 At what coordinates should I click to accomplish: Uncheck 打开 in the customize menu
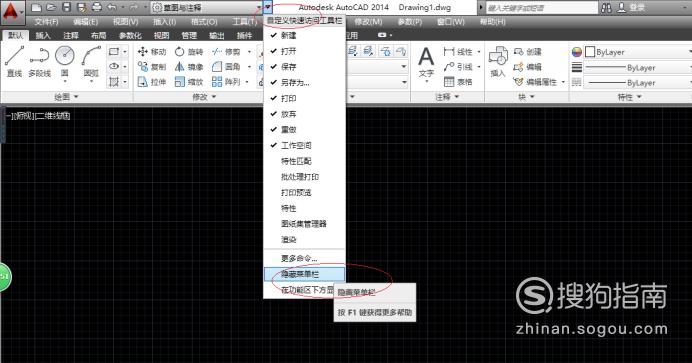pyautogui.click(x=304, y=51)
